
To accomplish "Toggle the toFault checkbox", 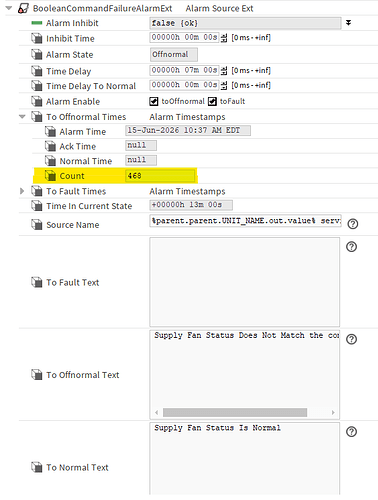I will [x=212, y=101].
